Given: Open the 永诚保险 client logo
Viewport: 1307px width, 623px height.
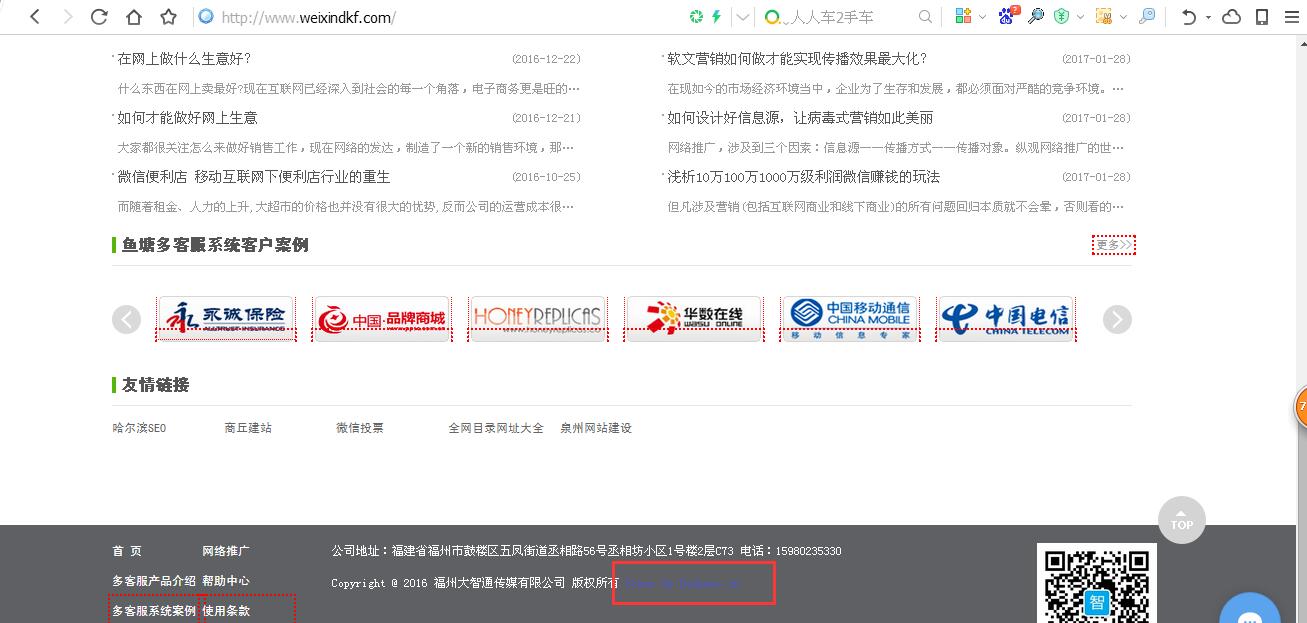Looking at the screenshot, I should point(226,319).
